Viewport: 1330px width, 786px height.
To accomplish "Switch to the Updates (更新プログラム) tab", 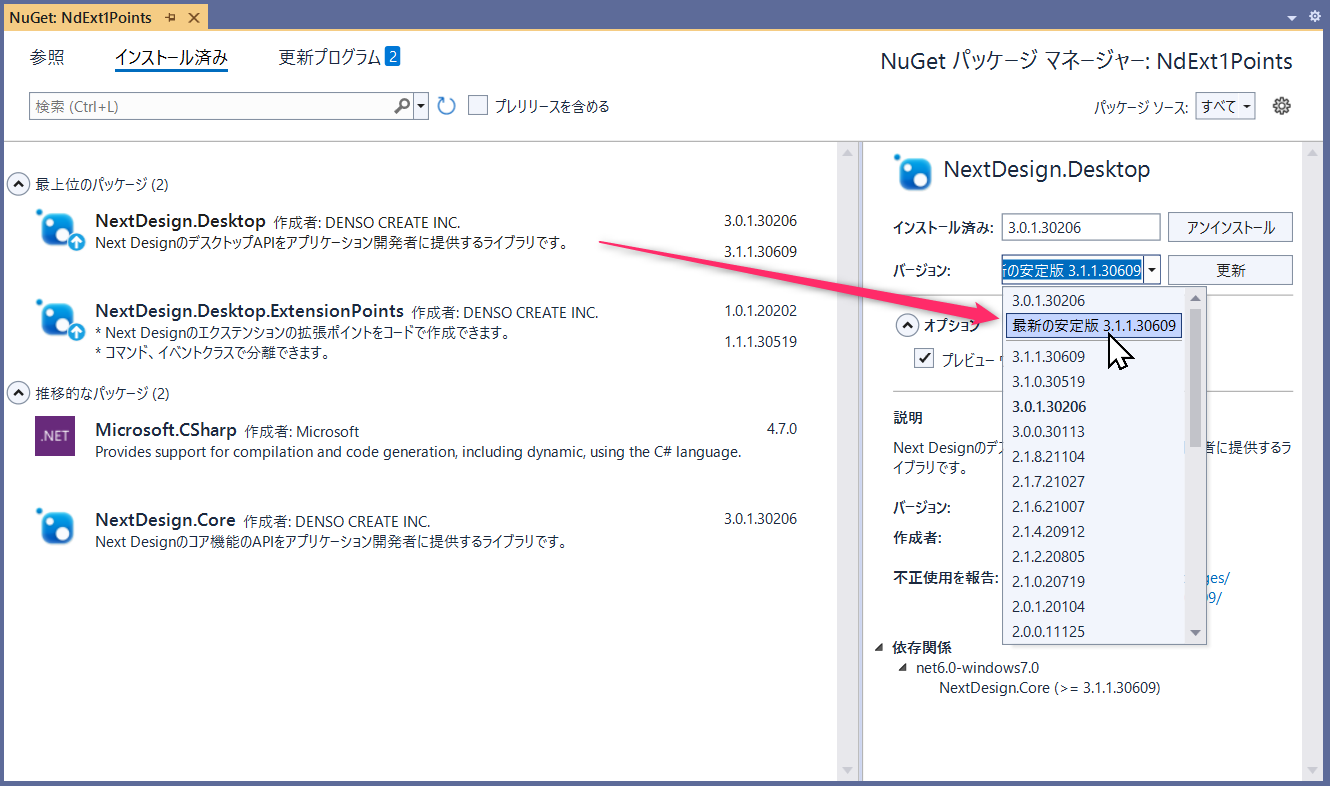I will click(x=339, y=57).
